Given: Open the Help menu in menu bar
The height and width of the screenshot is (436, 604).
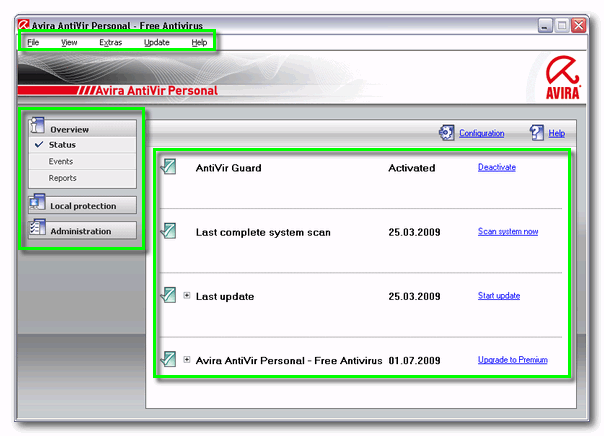Looking at the screenshot, I should (x=199, y=42).
